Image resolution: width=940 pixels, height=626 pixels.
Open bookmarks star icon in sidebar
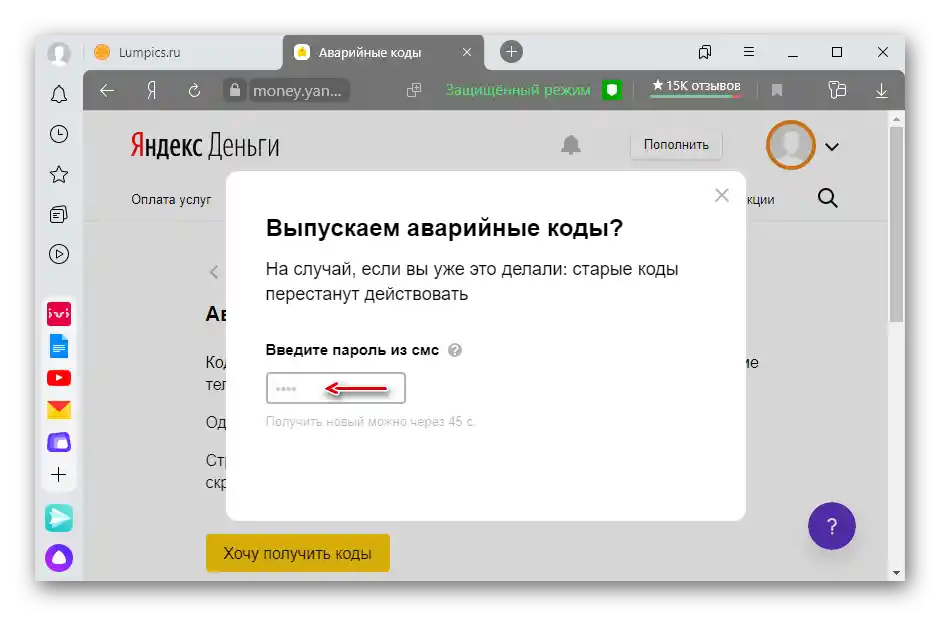59,174
